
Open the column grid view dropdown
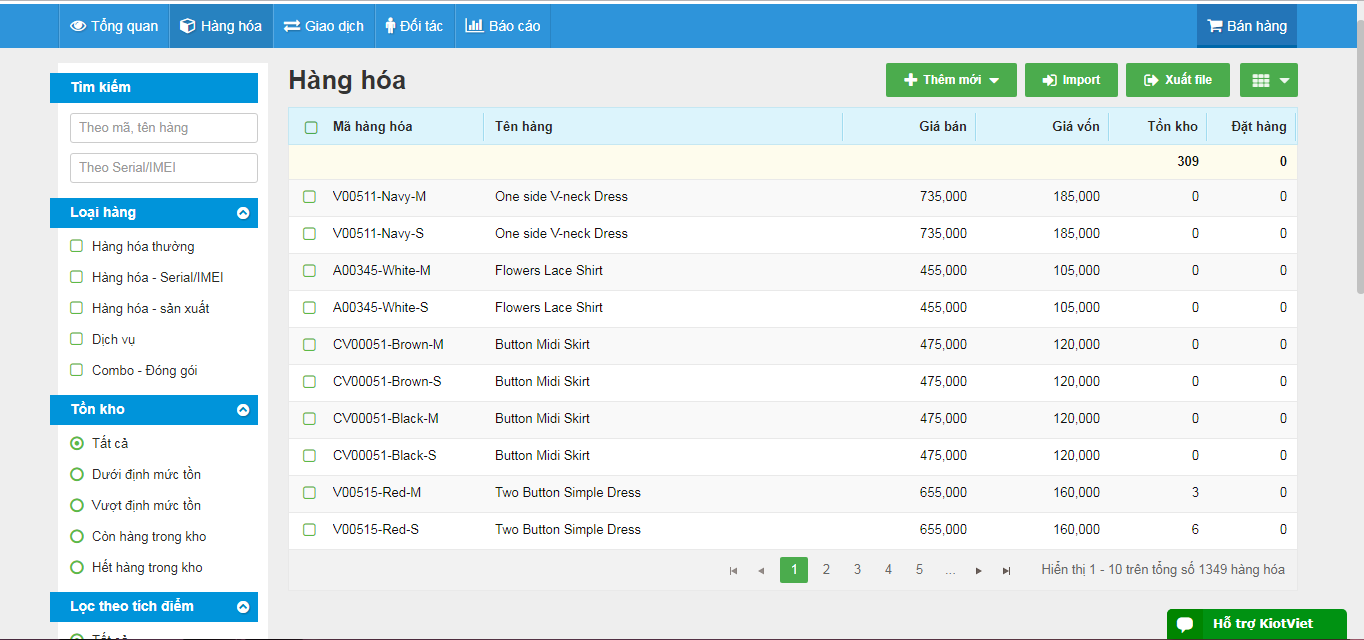point(1268,80)
